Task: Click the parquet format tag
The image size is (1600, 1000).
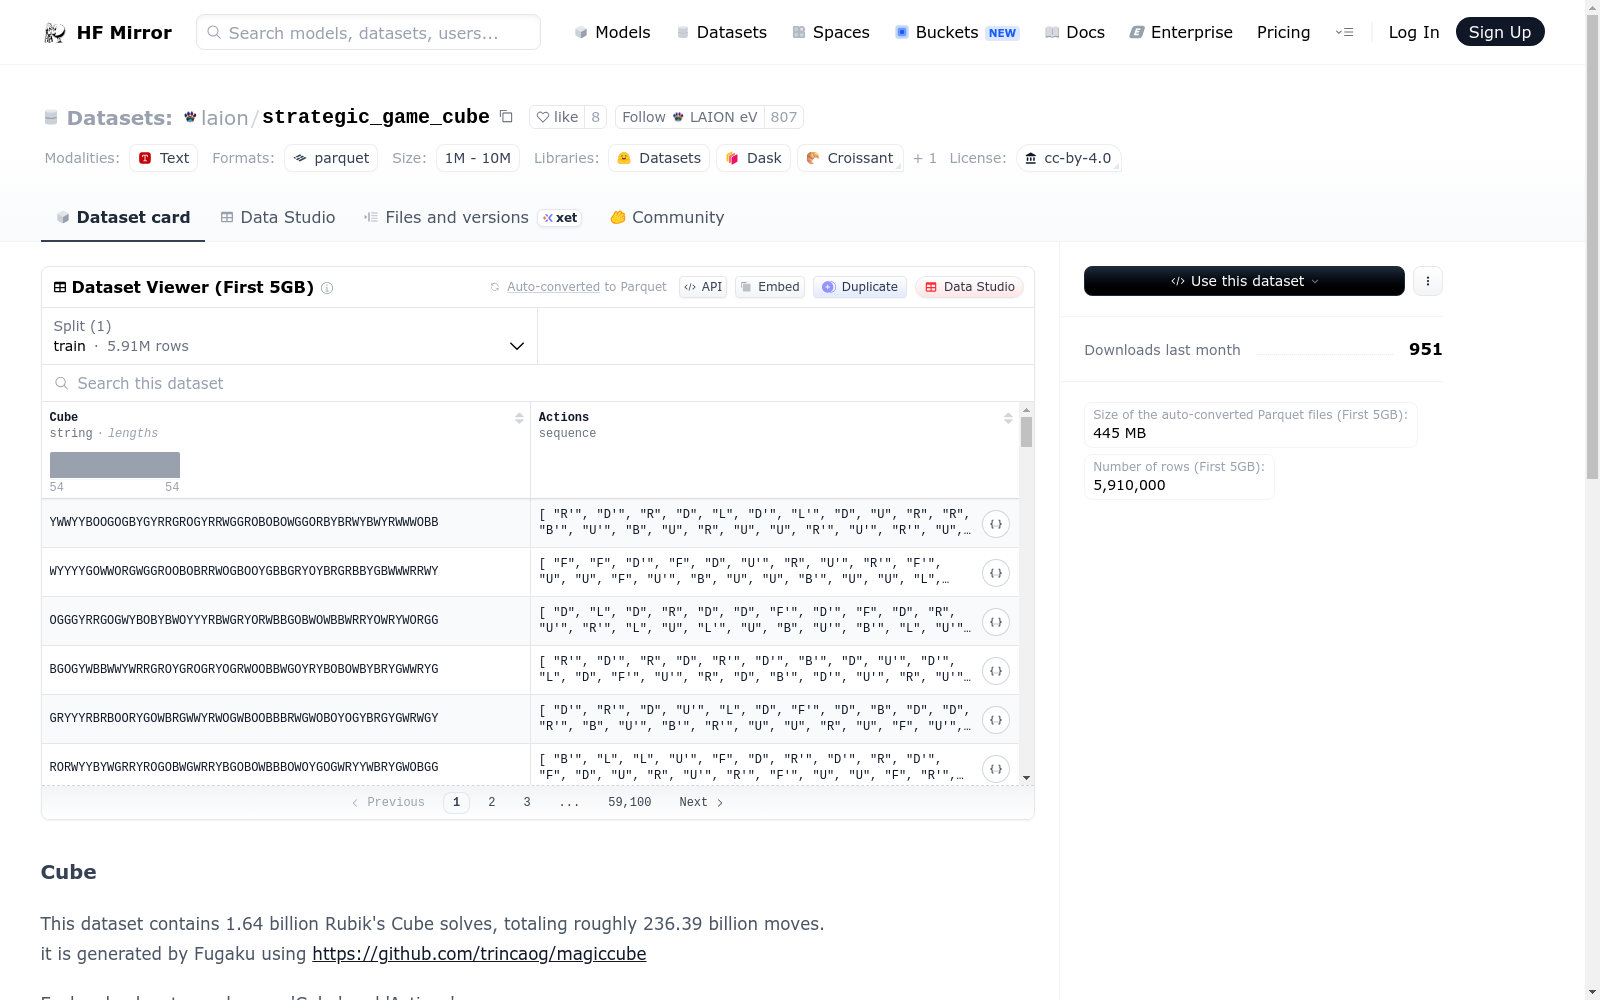Action: click(x=331, y=158)
